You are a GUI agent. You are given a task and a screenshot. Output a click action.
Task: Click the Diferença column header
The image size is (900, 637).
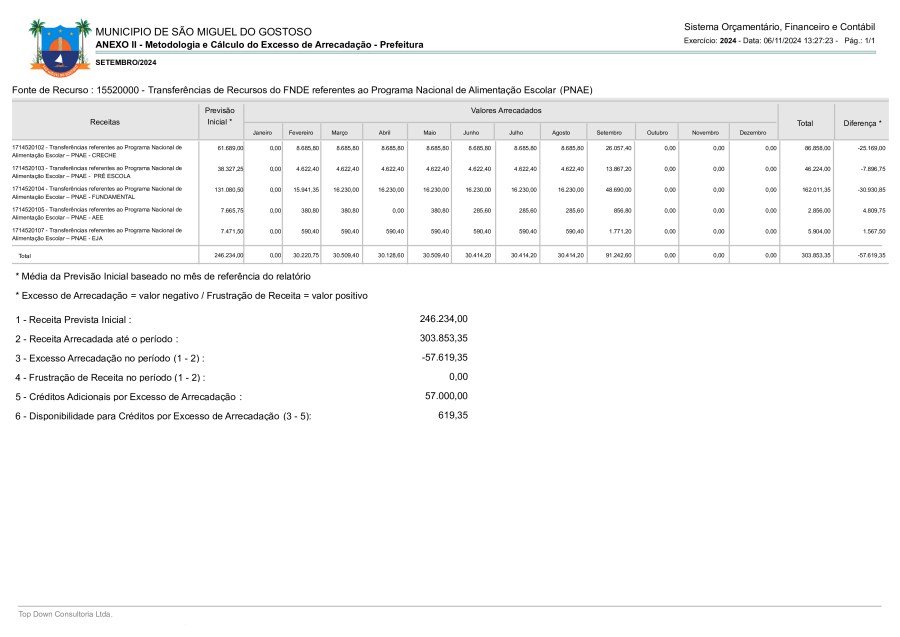[862, 122]
